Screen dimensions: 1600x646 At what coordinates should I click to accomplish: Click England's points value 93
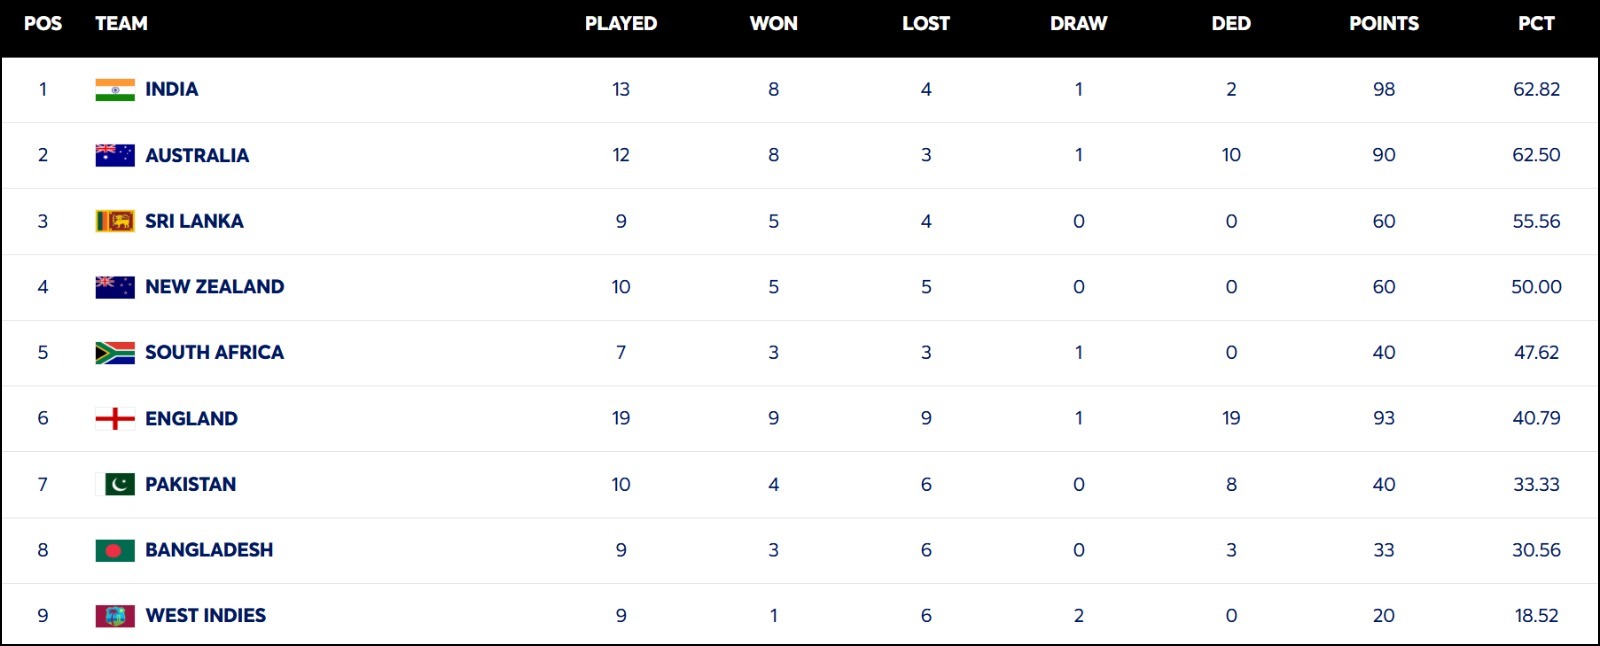[x=1384, y=418]
